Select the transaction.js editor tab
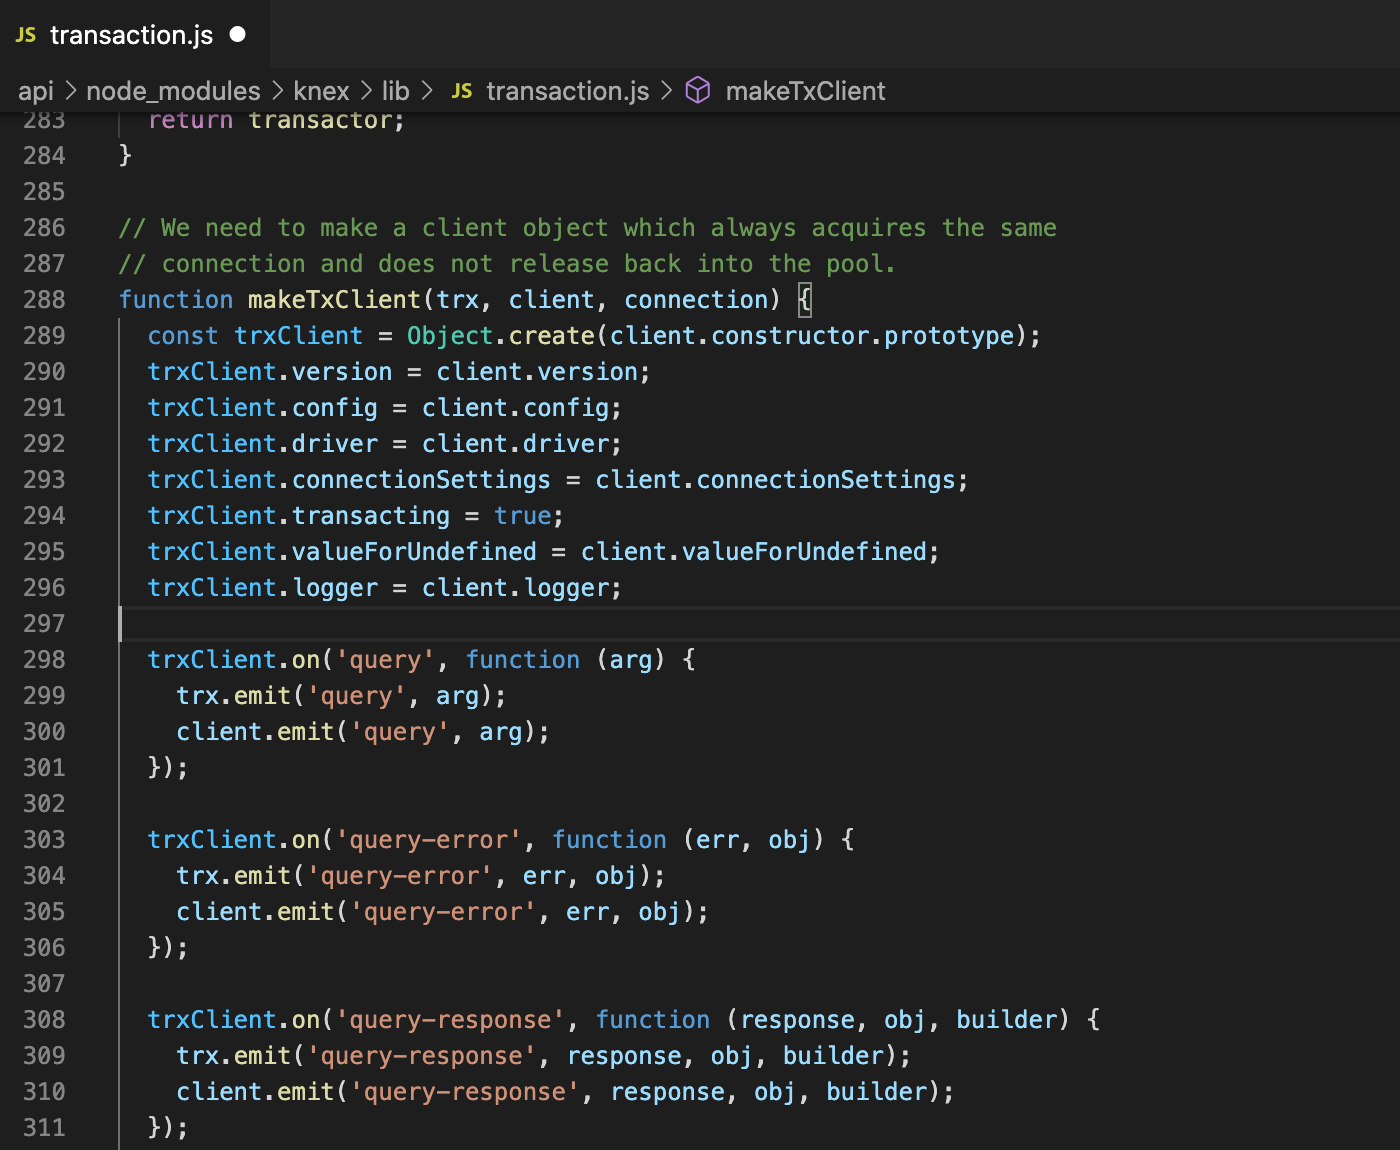 134,34
